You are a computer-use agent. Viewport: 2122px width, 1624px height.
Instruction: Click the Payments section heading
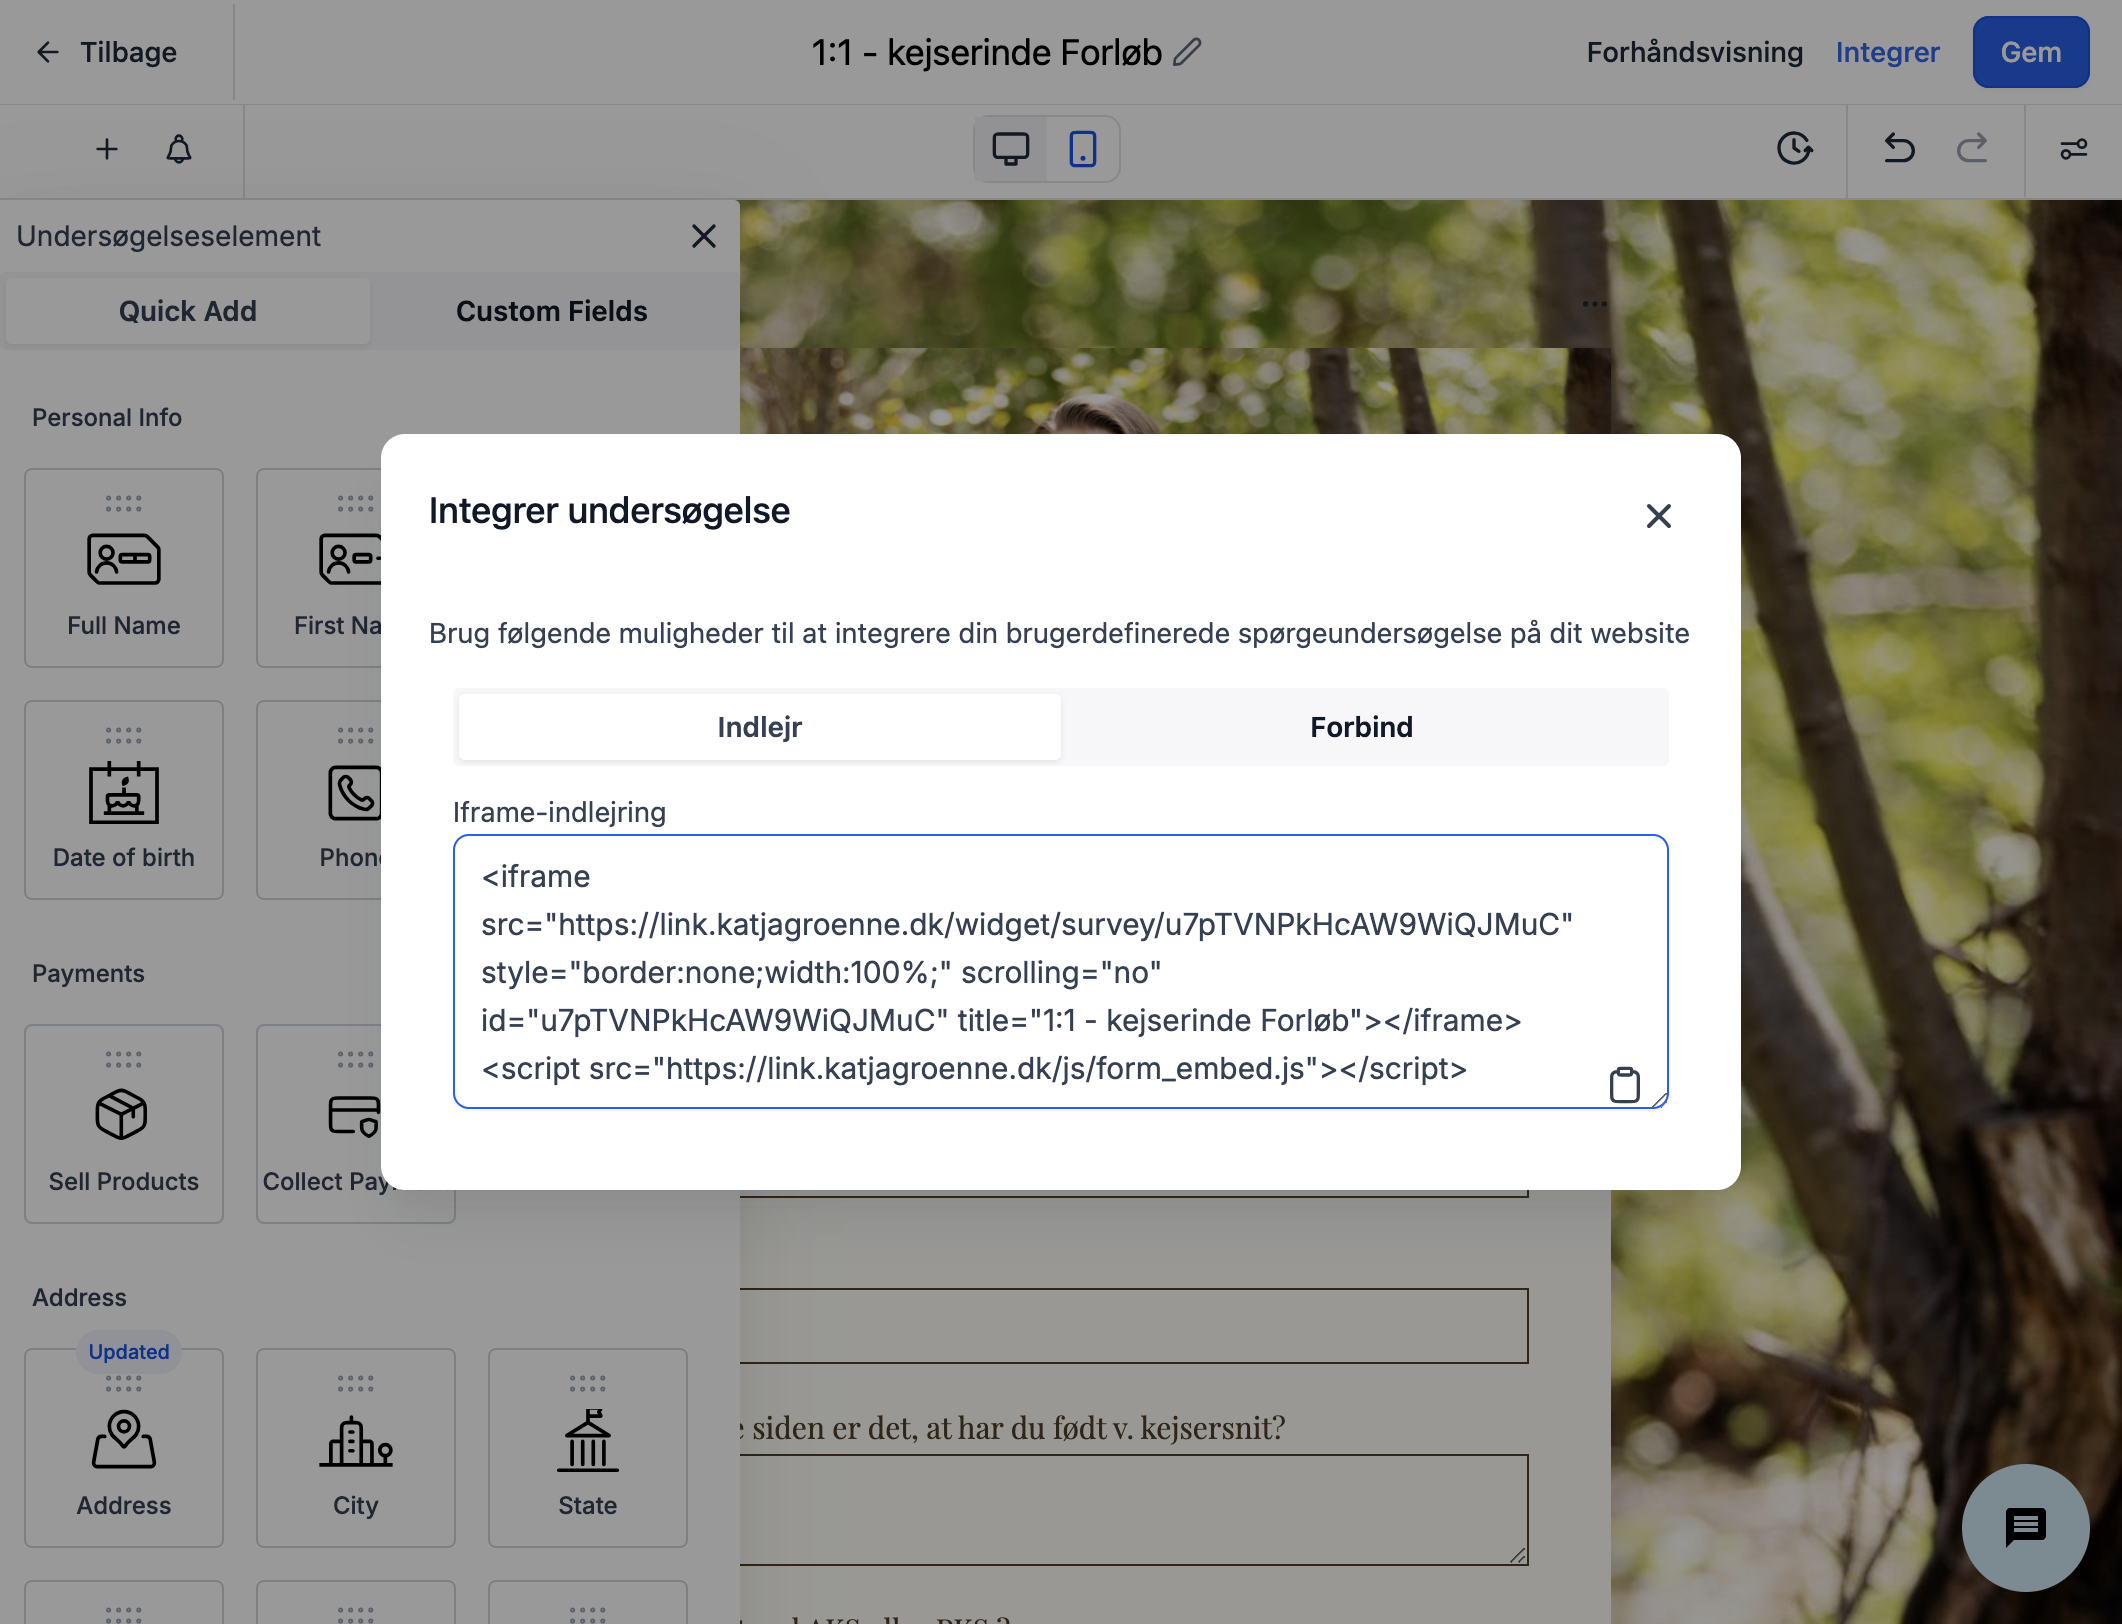point(88,974)
